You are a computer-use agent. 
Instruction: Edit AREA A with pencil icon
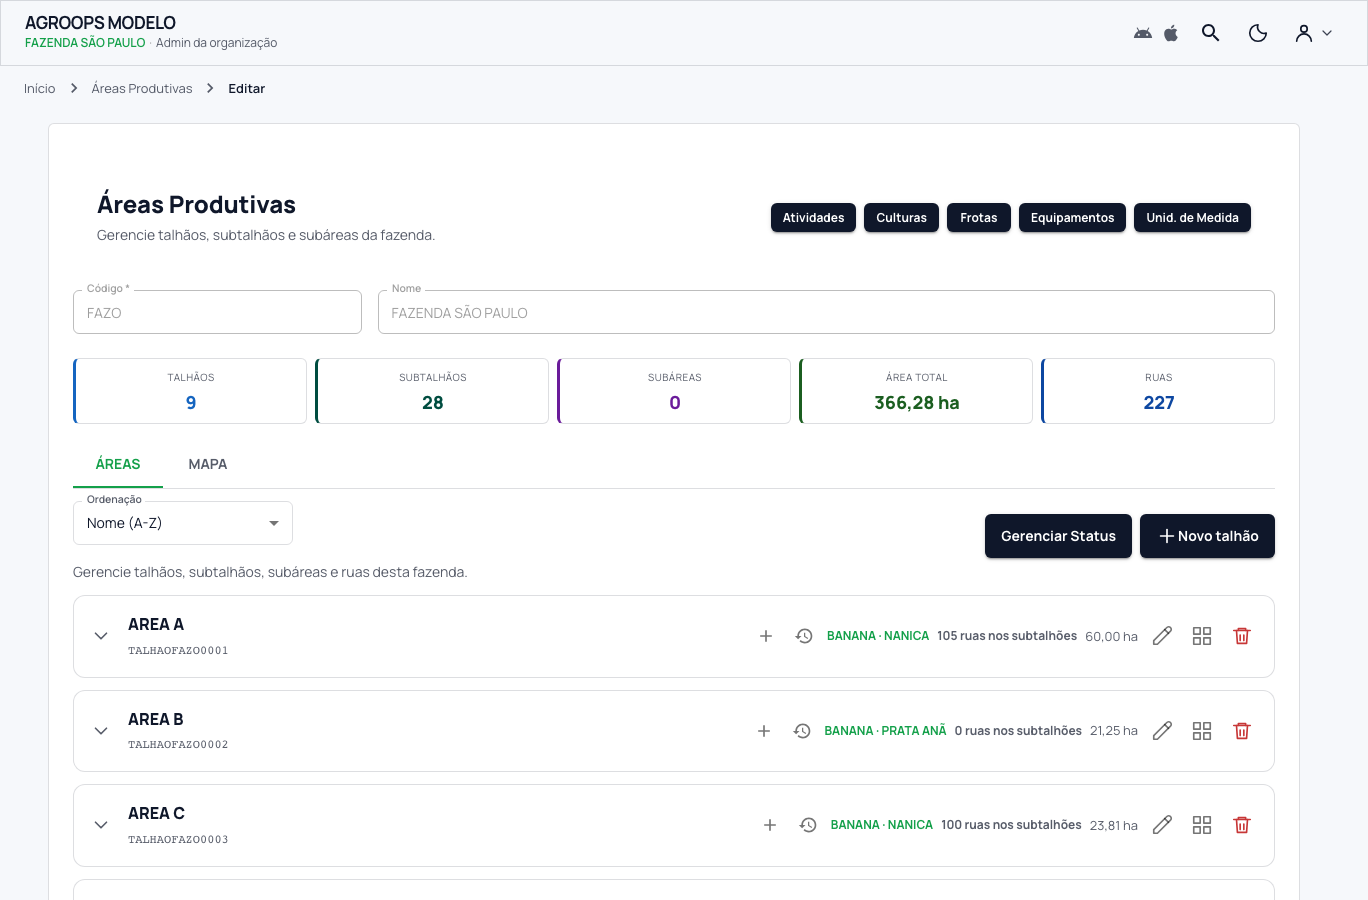[1162, 636]
